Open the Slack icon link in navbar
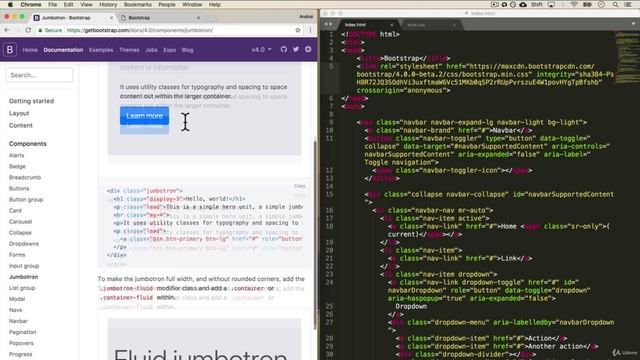This screenshot has height=360, width=640. [308, 49]
